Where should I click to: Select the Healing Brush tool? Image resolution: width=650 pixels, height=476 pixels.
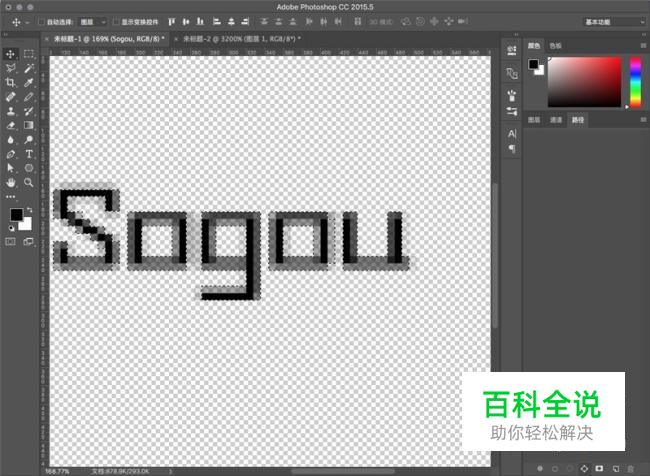tap(10, 97)
